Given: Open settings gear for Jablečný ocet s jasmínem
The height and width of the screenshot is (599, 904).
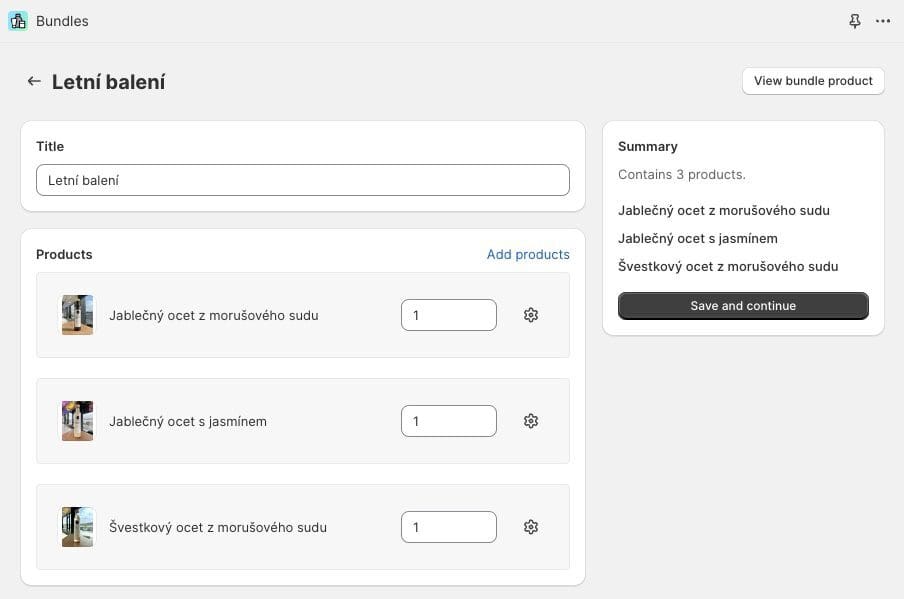Looking at the screenshot, I should (531, 421).
